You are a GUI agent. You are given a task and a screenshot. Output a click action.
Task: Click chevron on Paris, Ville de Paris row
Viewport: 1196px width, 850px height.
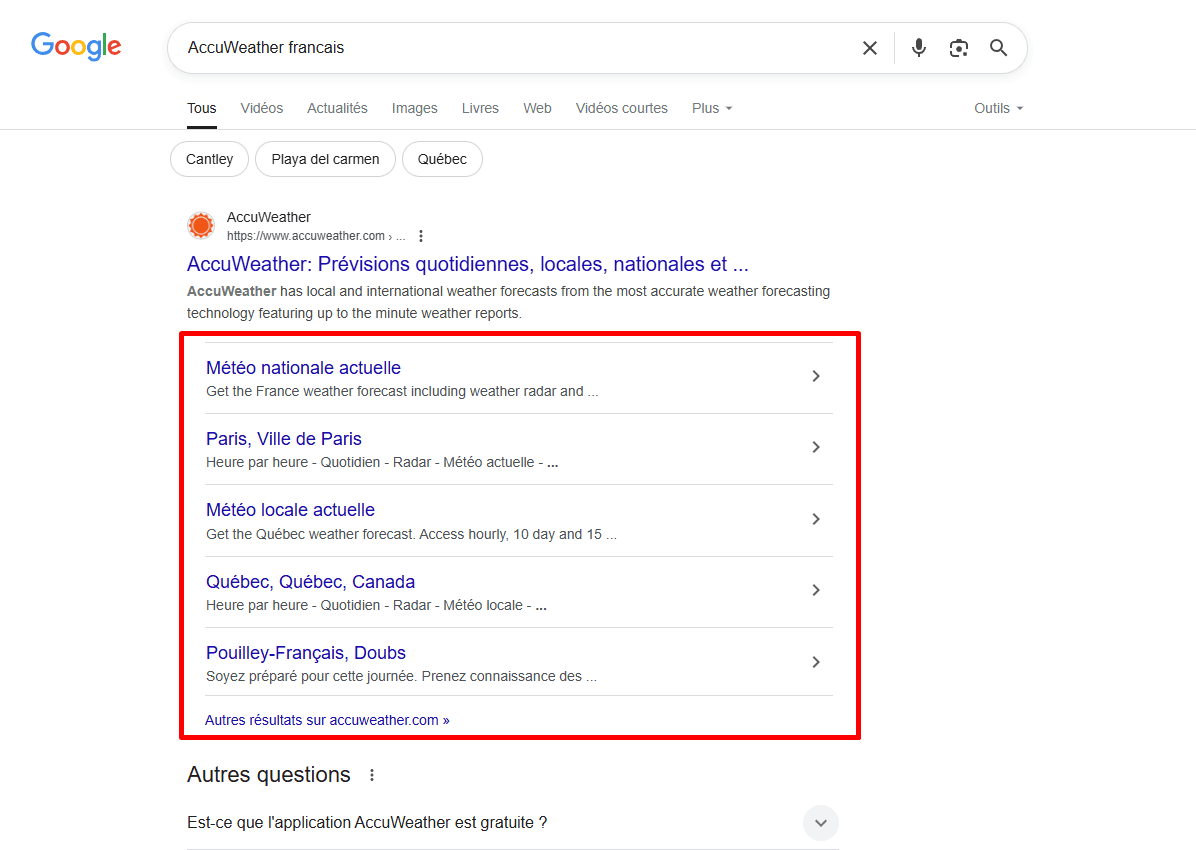pos(815,447)
